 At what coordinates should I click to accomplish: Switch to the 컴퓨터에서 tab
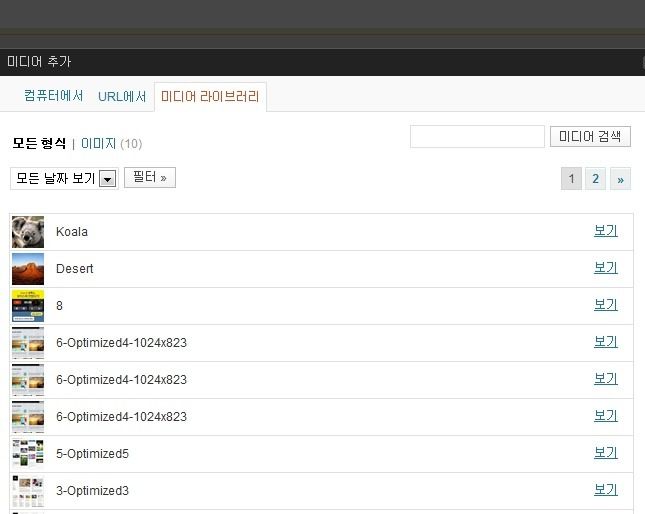tap(53, 96)
